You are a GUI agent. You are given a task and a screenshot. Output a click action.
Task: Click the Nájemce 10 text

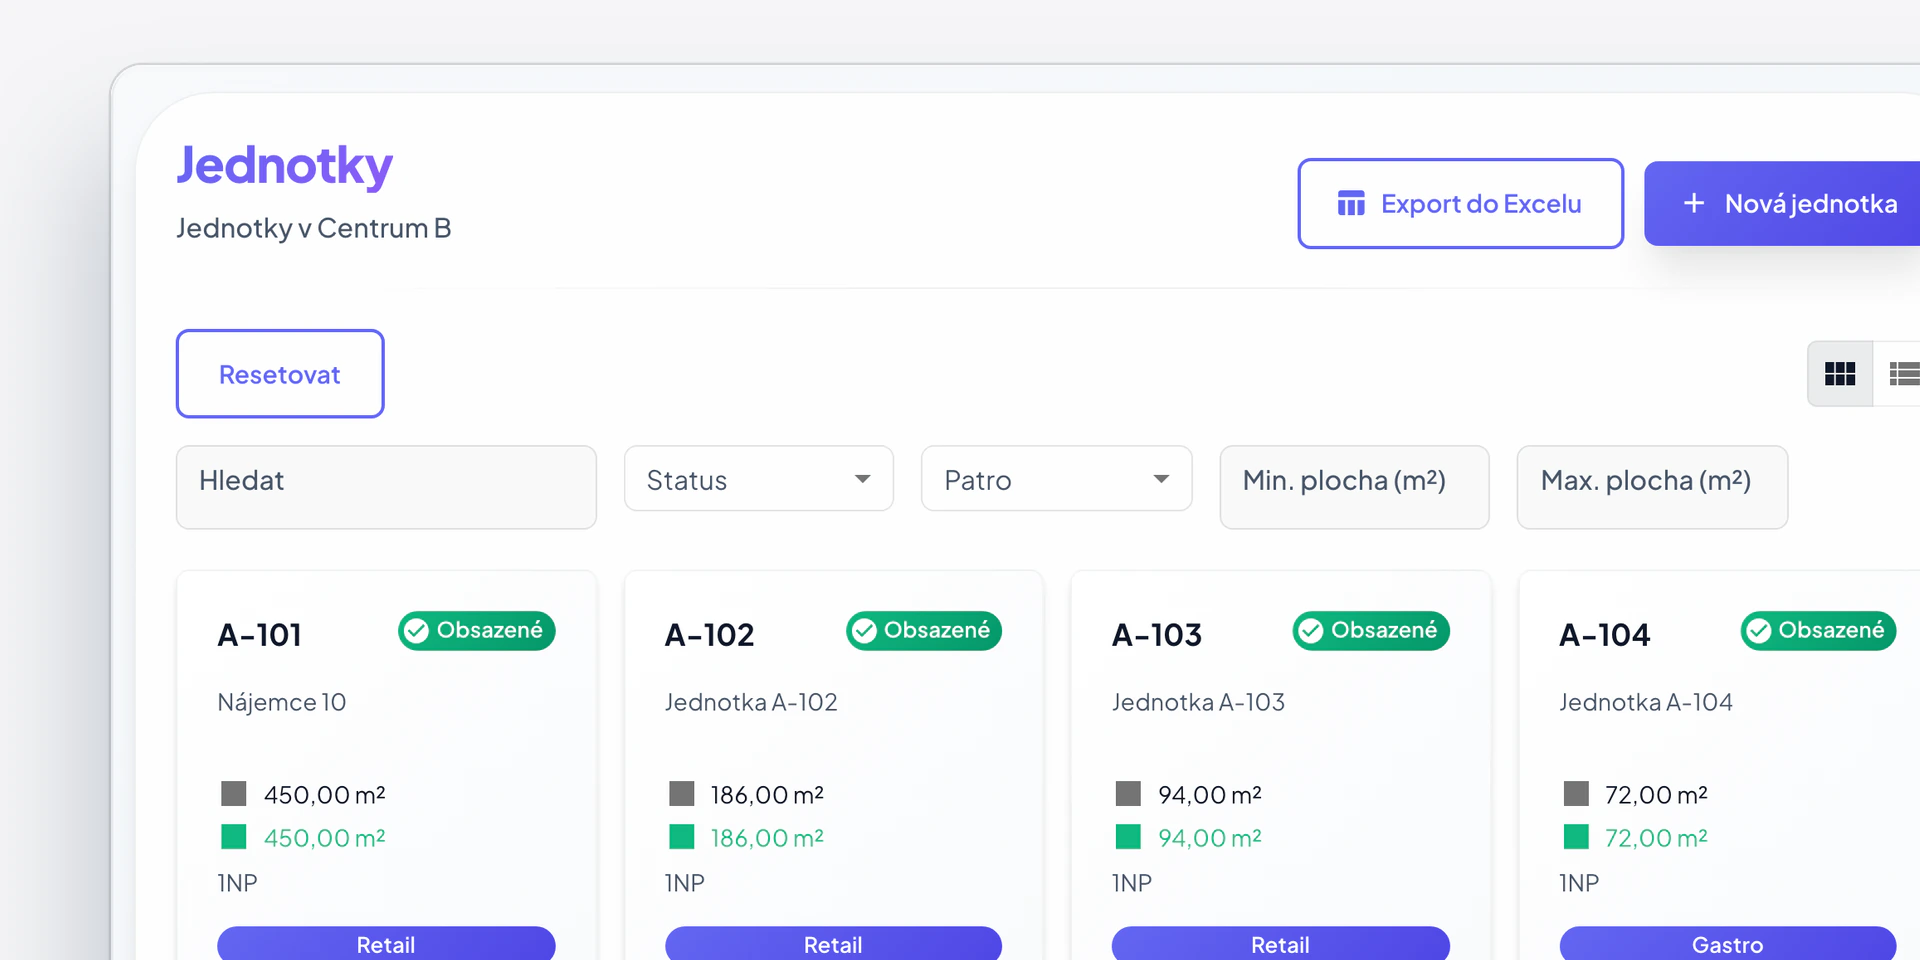(282, 702)
